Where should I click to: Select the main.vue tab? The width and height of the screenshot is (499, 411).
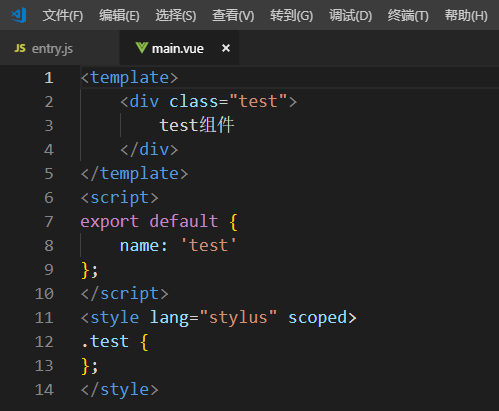[179, 48]
